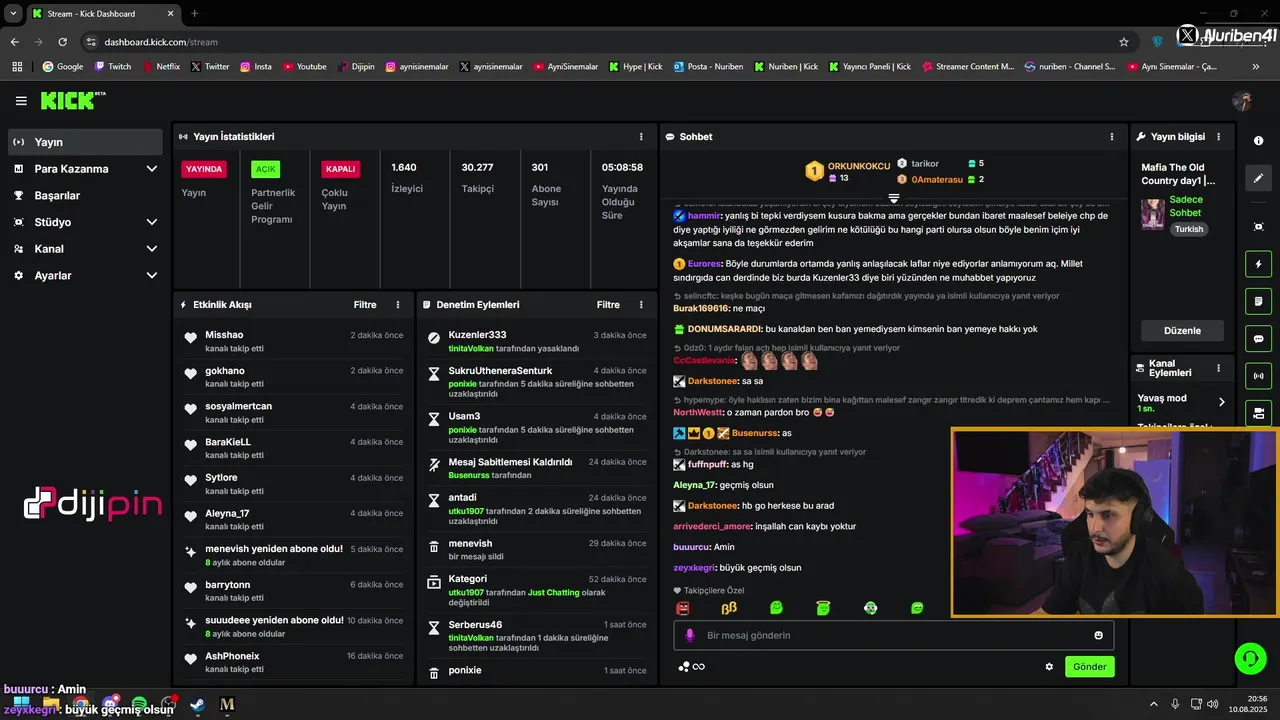Screen dimensions: 1280x720
Task: Click ORKUNKOKCU top gifter in chat header
Action: [858, 166]
